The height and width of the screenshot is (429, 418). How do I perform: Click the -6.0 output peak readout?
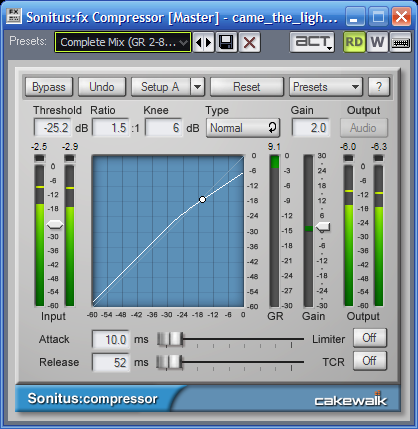tap(348, 147)
